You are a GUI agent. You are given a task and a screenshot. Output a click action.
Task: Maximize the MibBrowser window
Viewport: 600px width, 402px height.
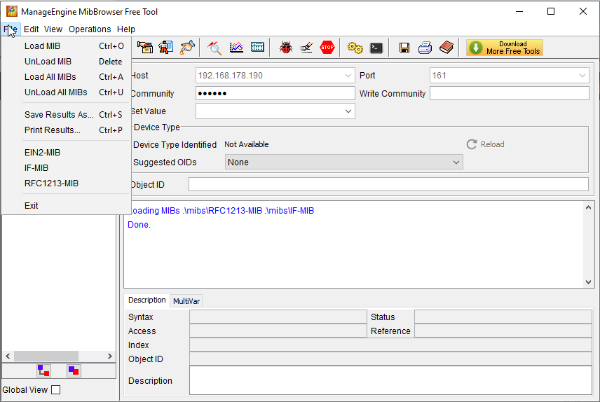click(551, 11)
